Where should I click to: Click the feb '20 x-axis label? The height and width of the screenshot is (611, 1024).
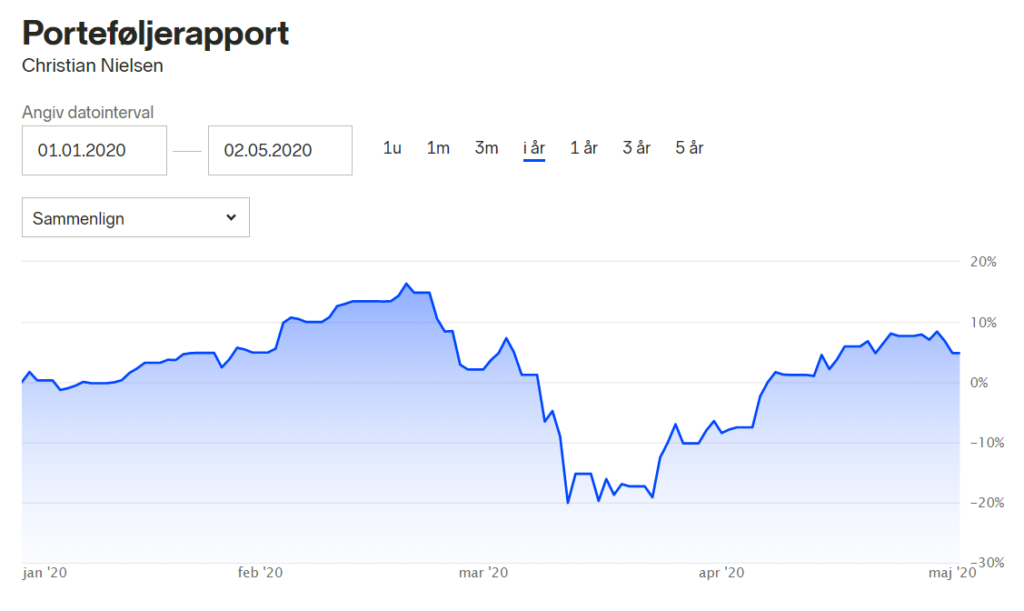(x=260, y=573)
